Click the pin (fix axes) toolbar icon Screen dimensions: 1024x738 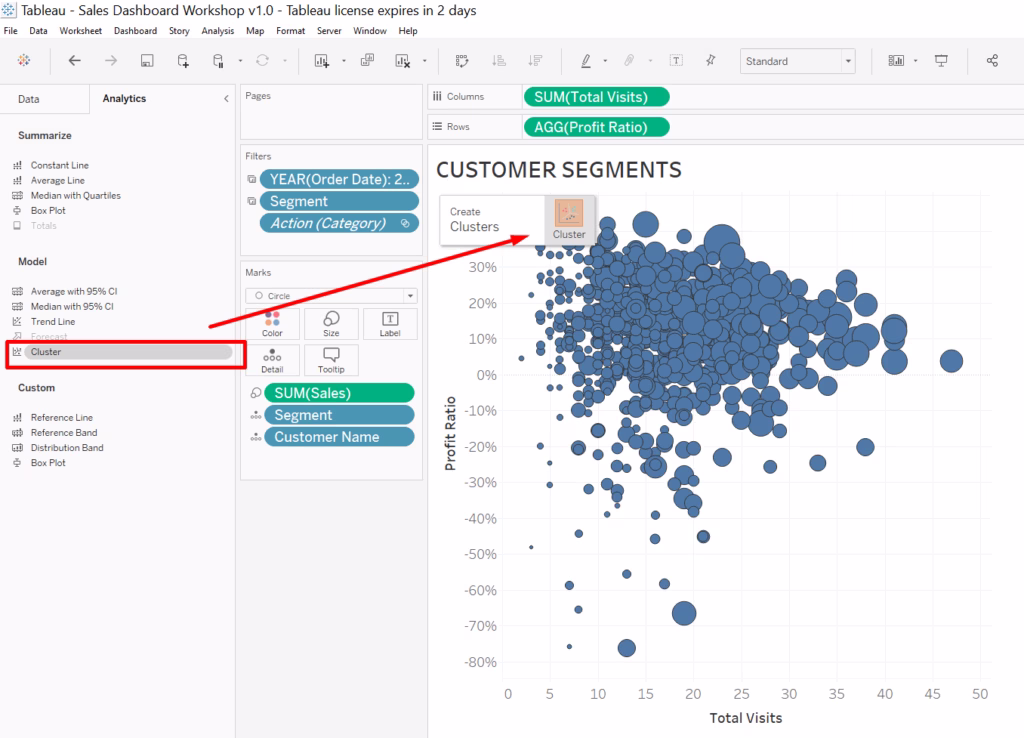point(711,61)
